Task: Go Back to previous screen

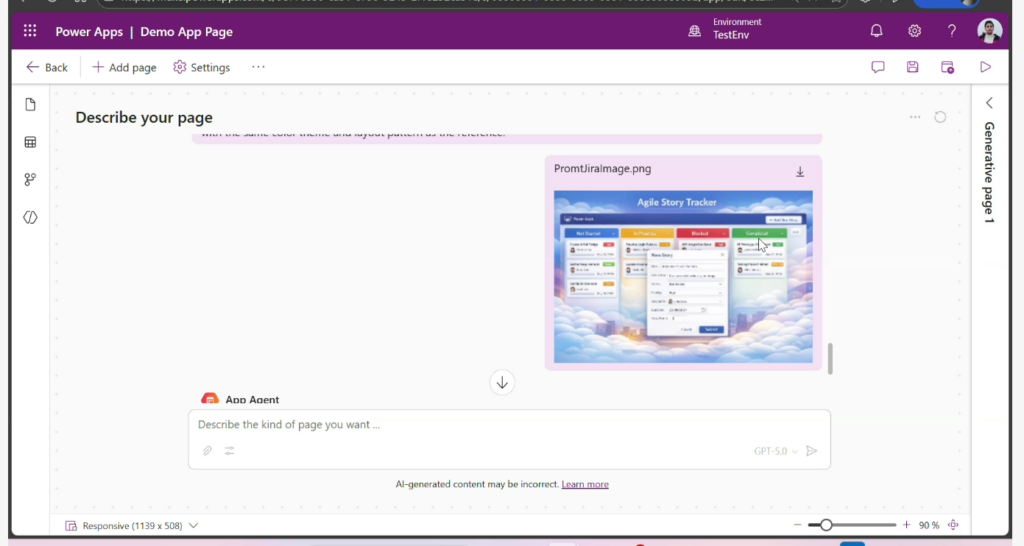Action: click(x=46, y=67)
